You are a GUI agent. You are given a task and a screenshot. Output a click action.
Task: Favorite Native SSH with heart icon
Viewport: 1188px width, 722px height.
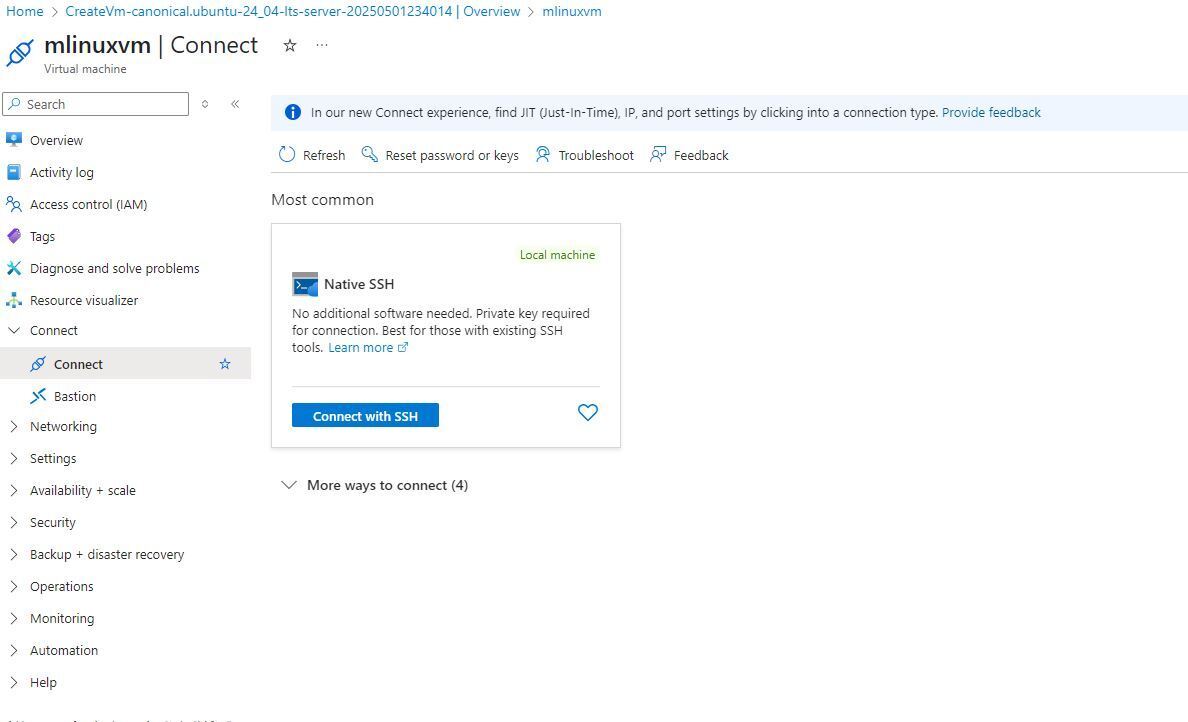click(x=588, y=412)
